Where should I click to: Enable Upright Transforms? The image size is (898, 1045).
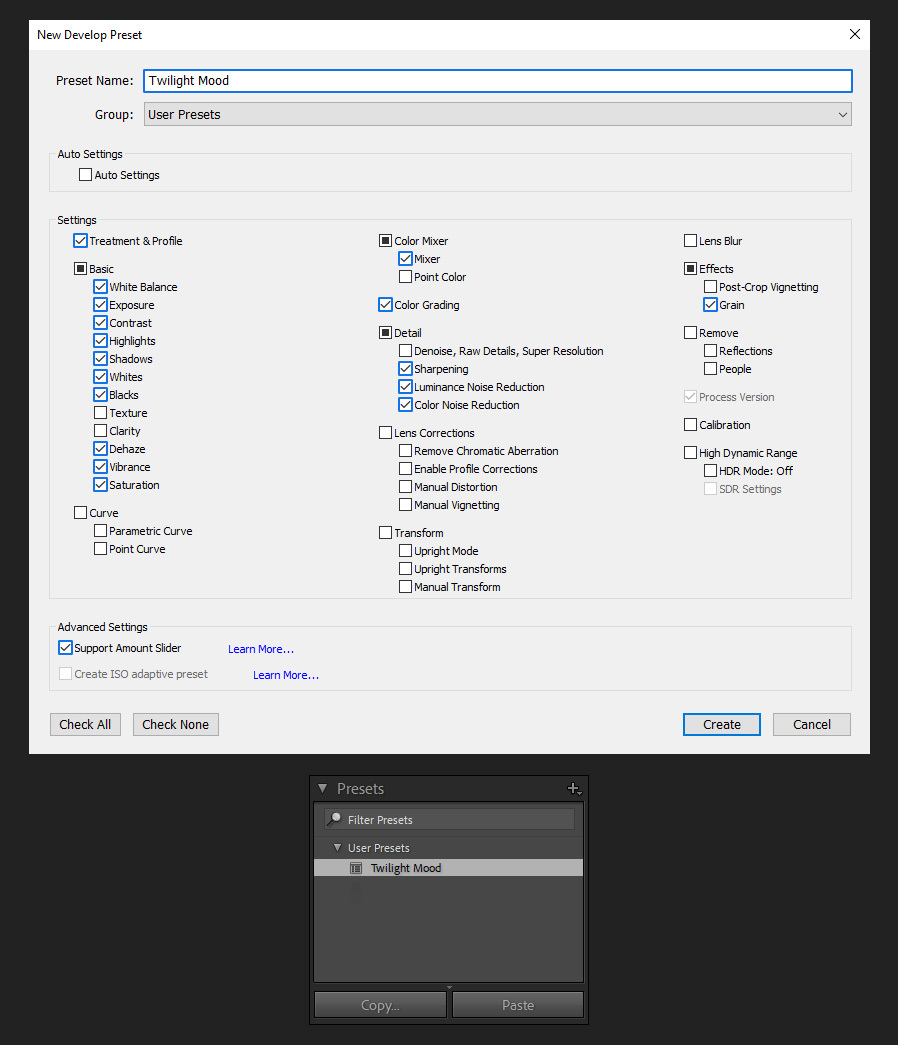[x=405, y=568]
